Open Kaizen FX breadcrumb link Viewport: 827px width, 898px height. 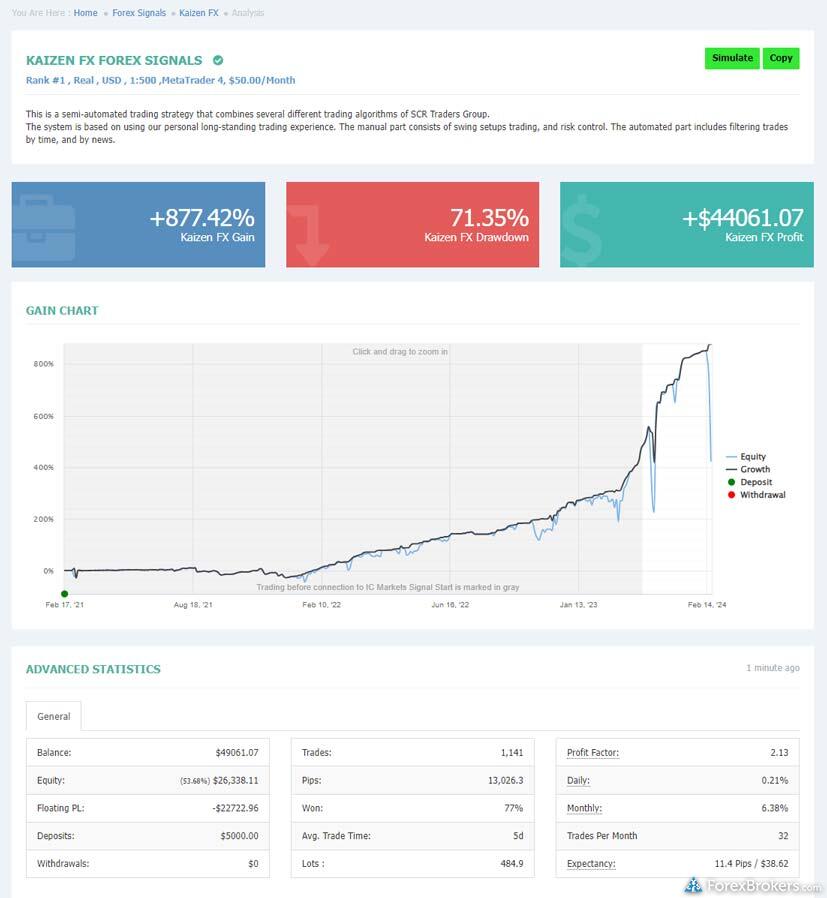coord(199,13)
